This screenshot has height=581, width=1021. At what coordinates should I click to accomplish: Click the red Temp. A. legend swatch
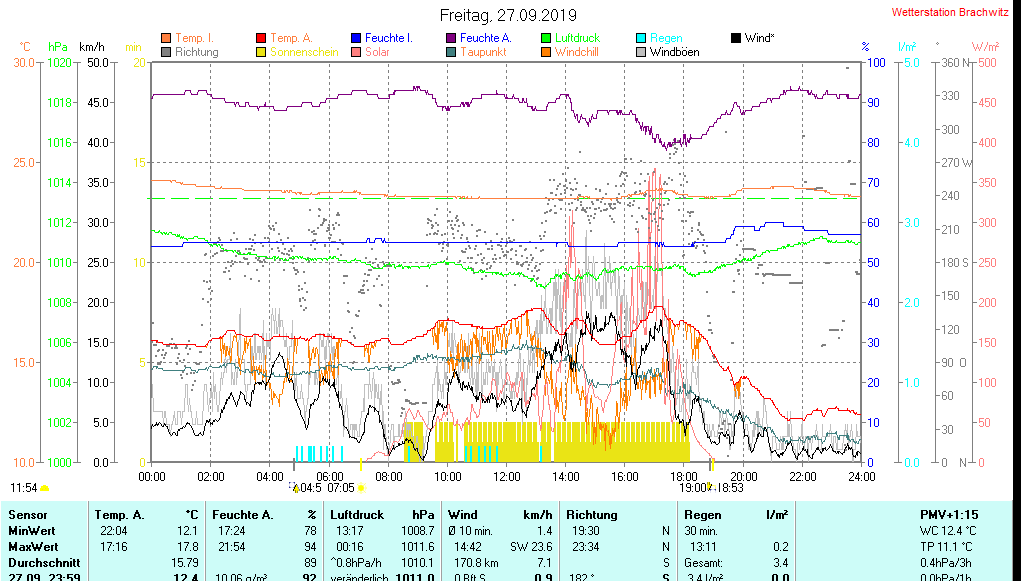(262, 38)
